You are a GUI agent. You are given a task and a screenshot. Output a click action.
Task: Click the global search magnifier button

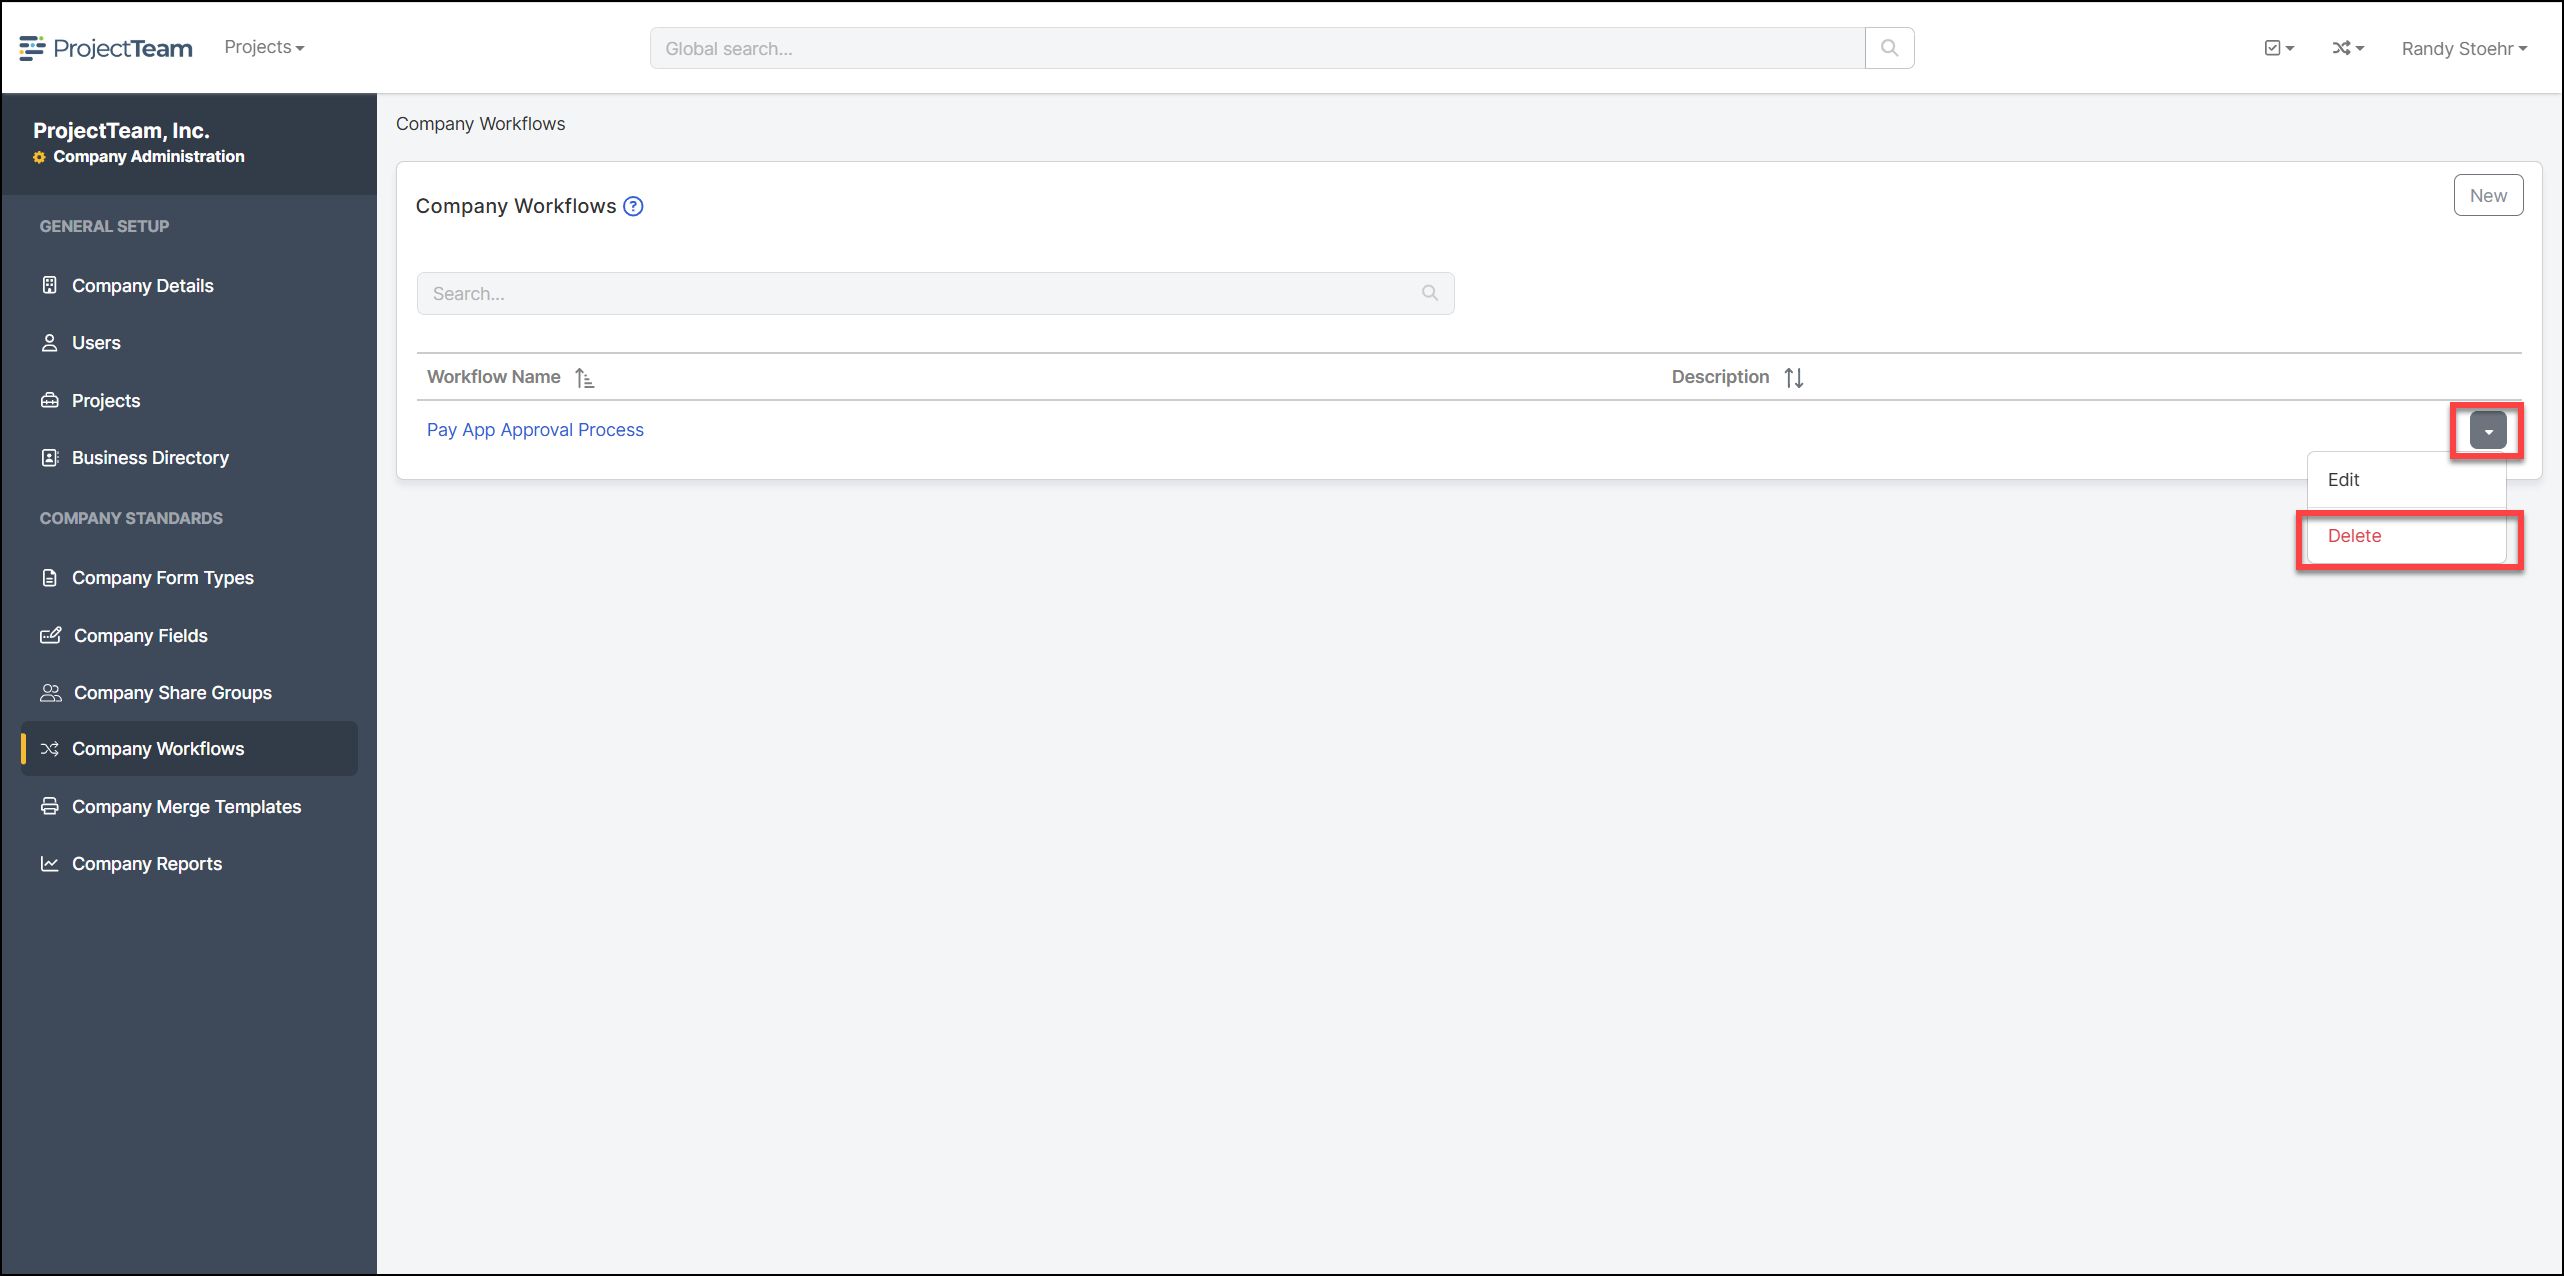pos(1889,48)
